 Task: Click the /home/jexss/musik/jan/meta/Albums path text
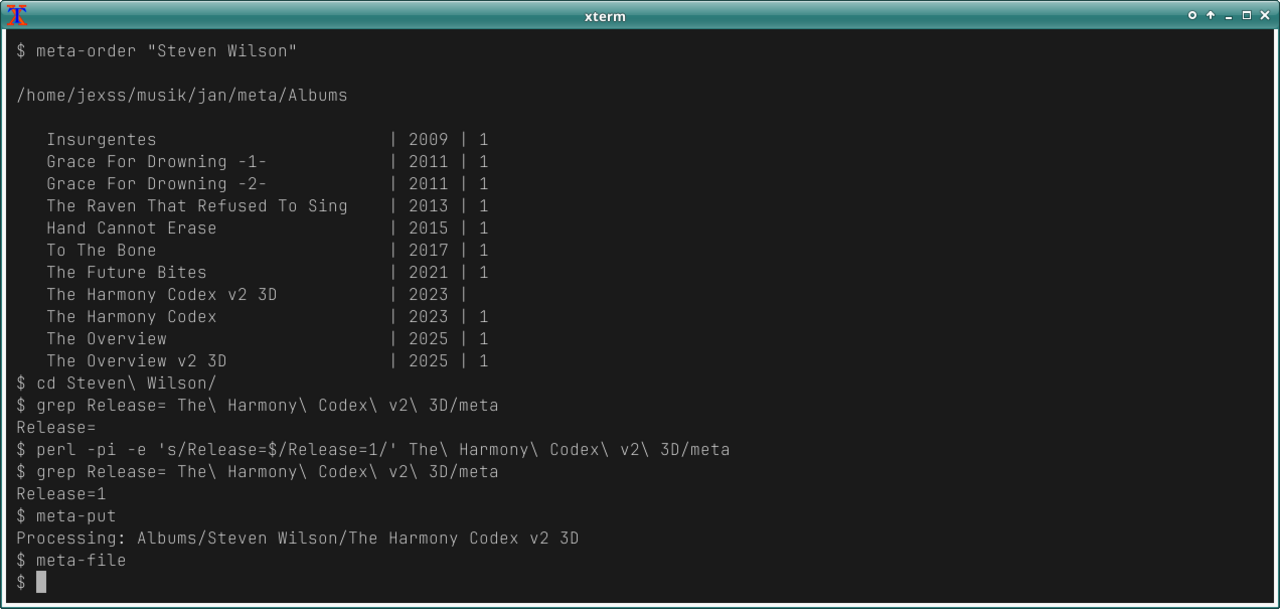pos(182,96)
